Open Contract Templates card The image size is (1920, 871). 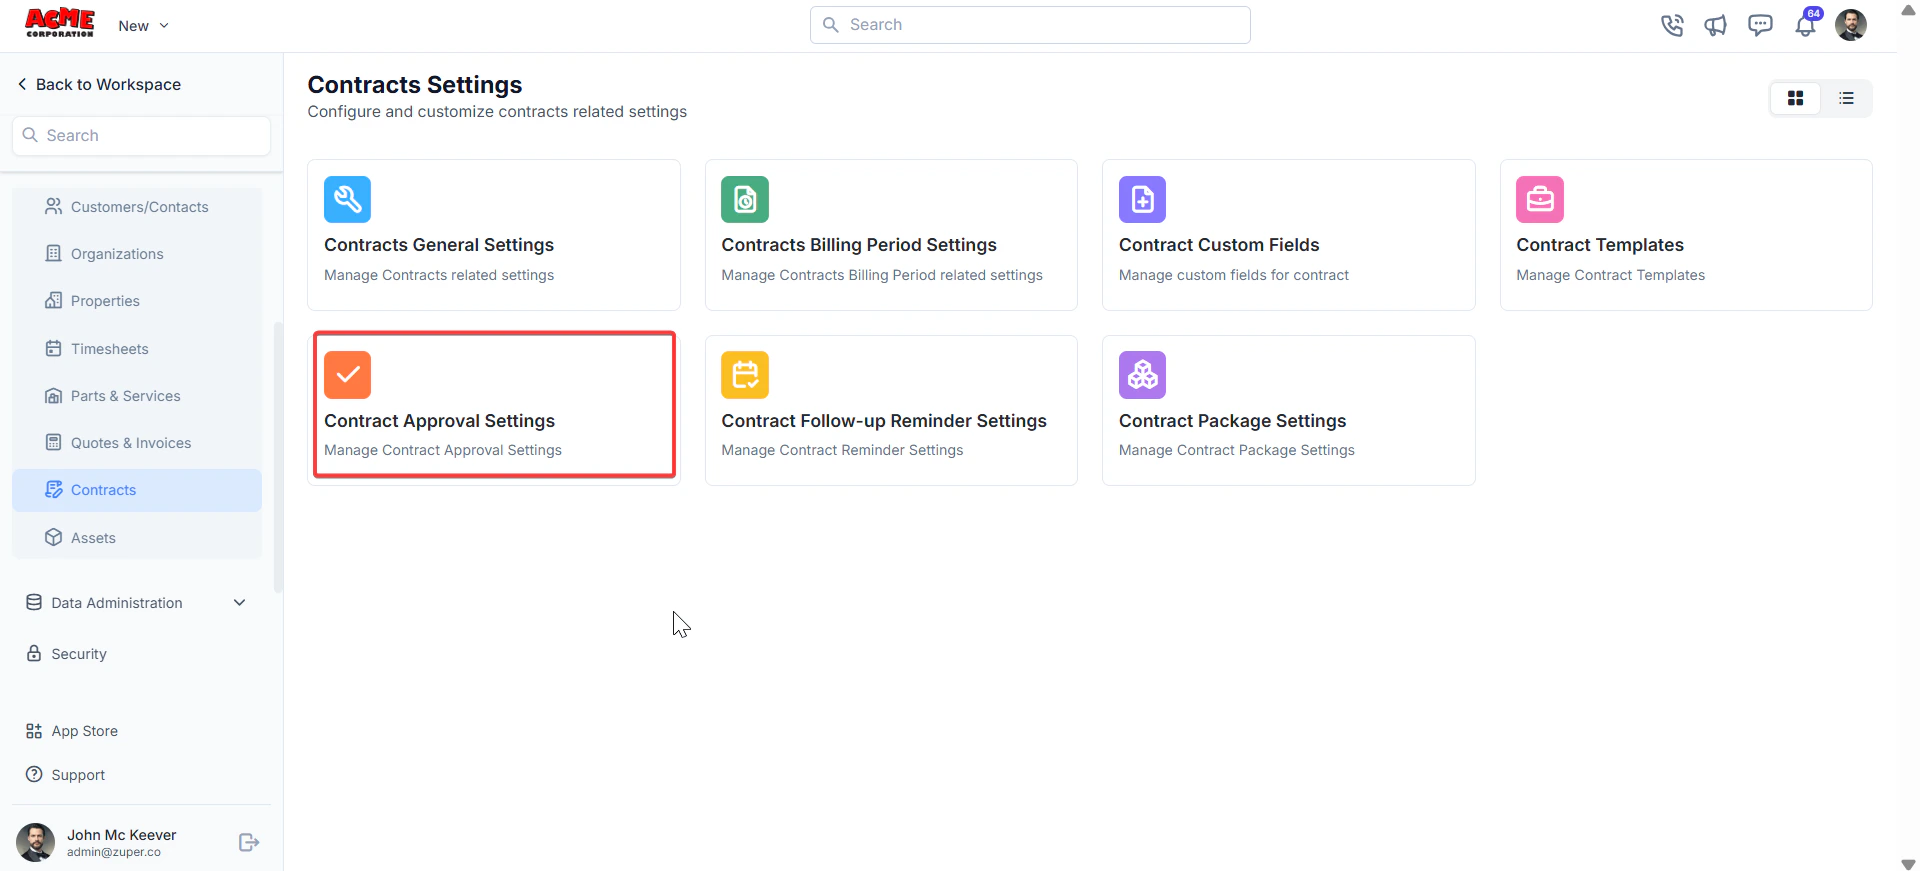[1686, 235]
